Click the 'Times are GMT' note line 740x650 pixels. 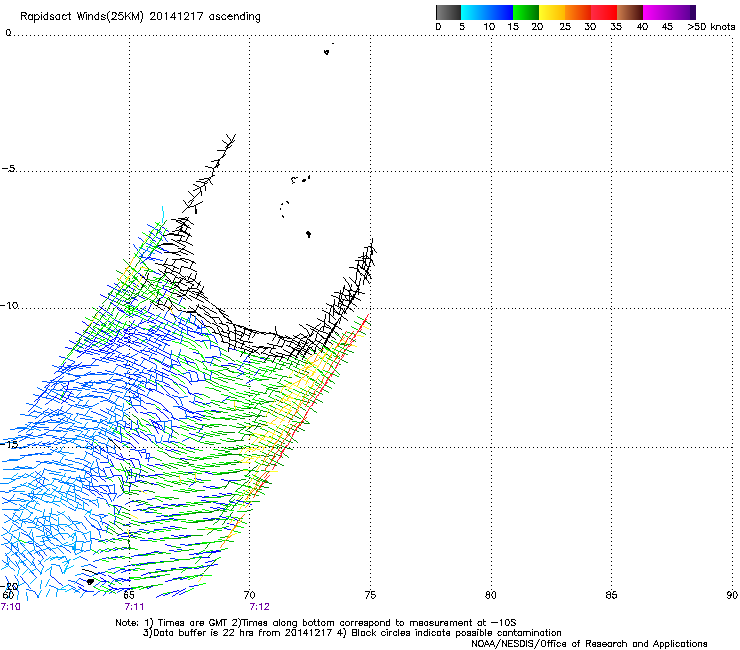coord(316,623)
